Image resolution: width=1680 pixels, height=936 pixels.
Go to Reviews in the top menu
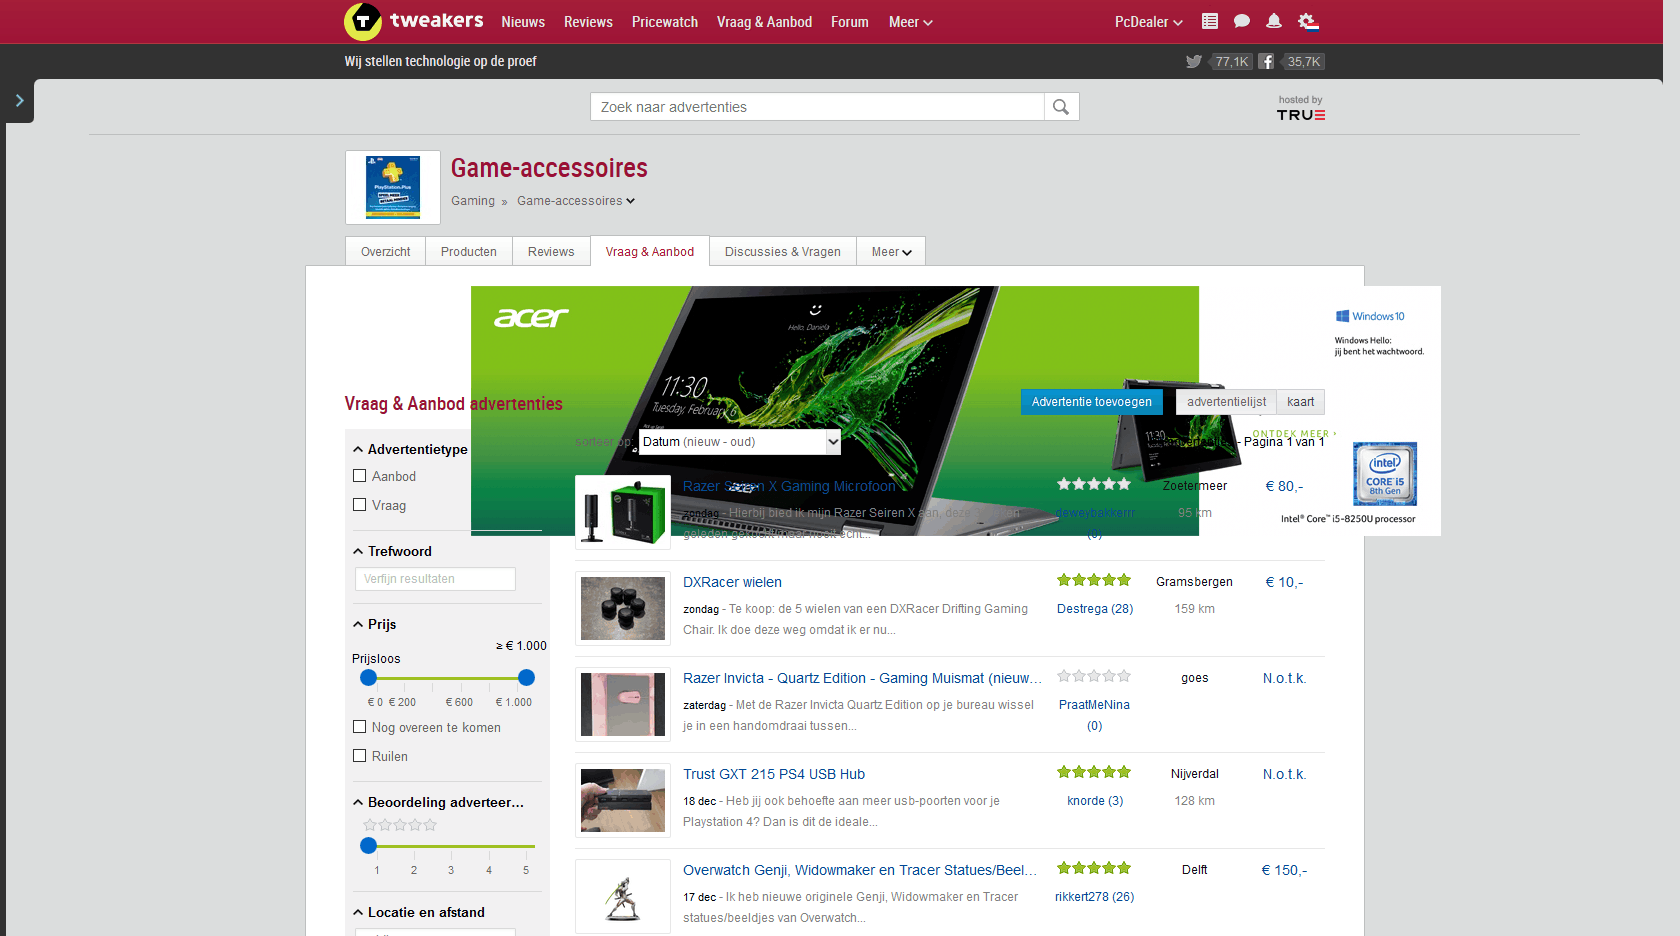click(588, 22)
